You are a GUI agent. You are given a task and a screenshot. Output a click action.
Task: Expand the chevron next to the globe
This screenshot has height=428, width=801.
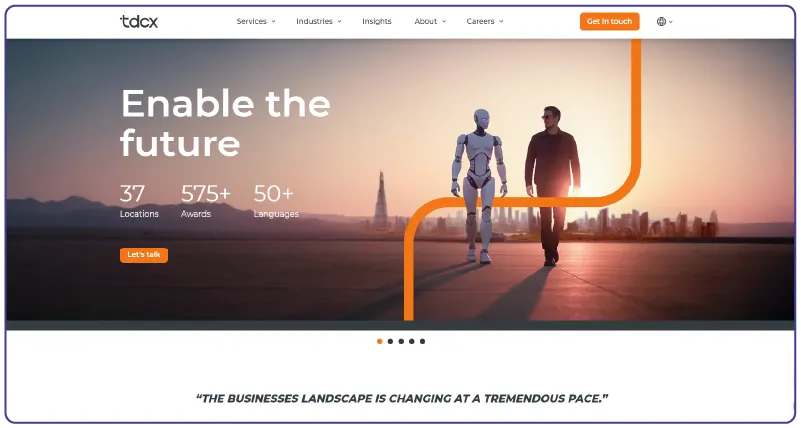tap(671, 22)
